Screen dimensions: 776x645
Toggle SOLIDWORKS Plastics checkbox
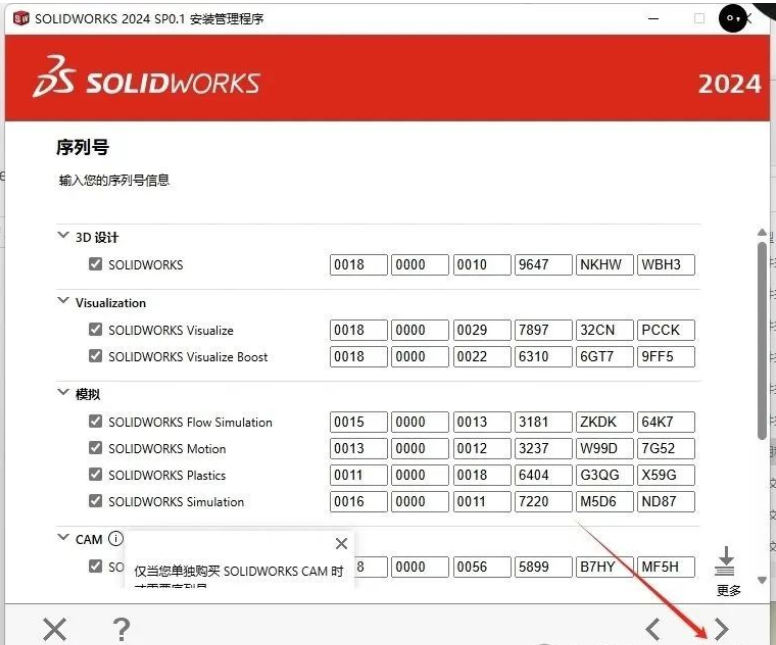tap(95, 474)
